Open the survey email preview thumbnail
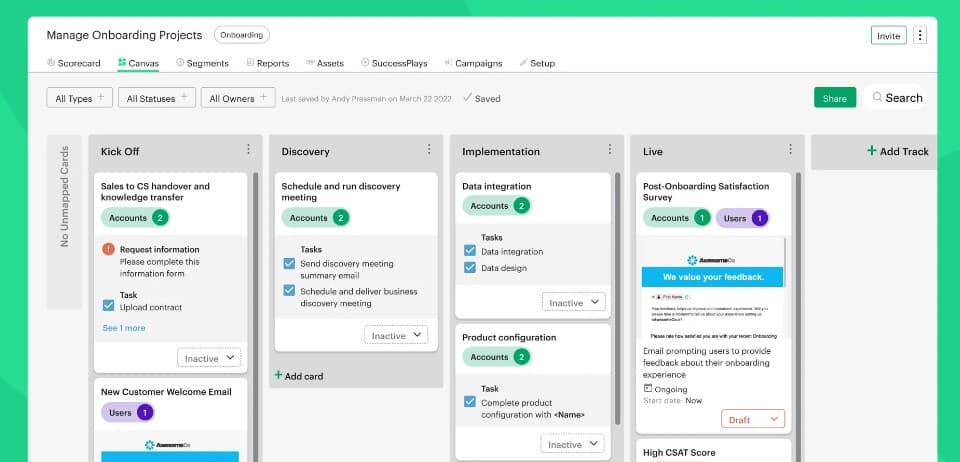This screenshot has height=462, width=960. pyautogui.click(x=711, y=288)
